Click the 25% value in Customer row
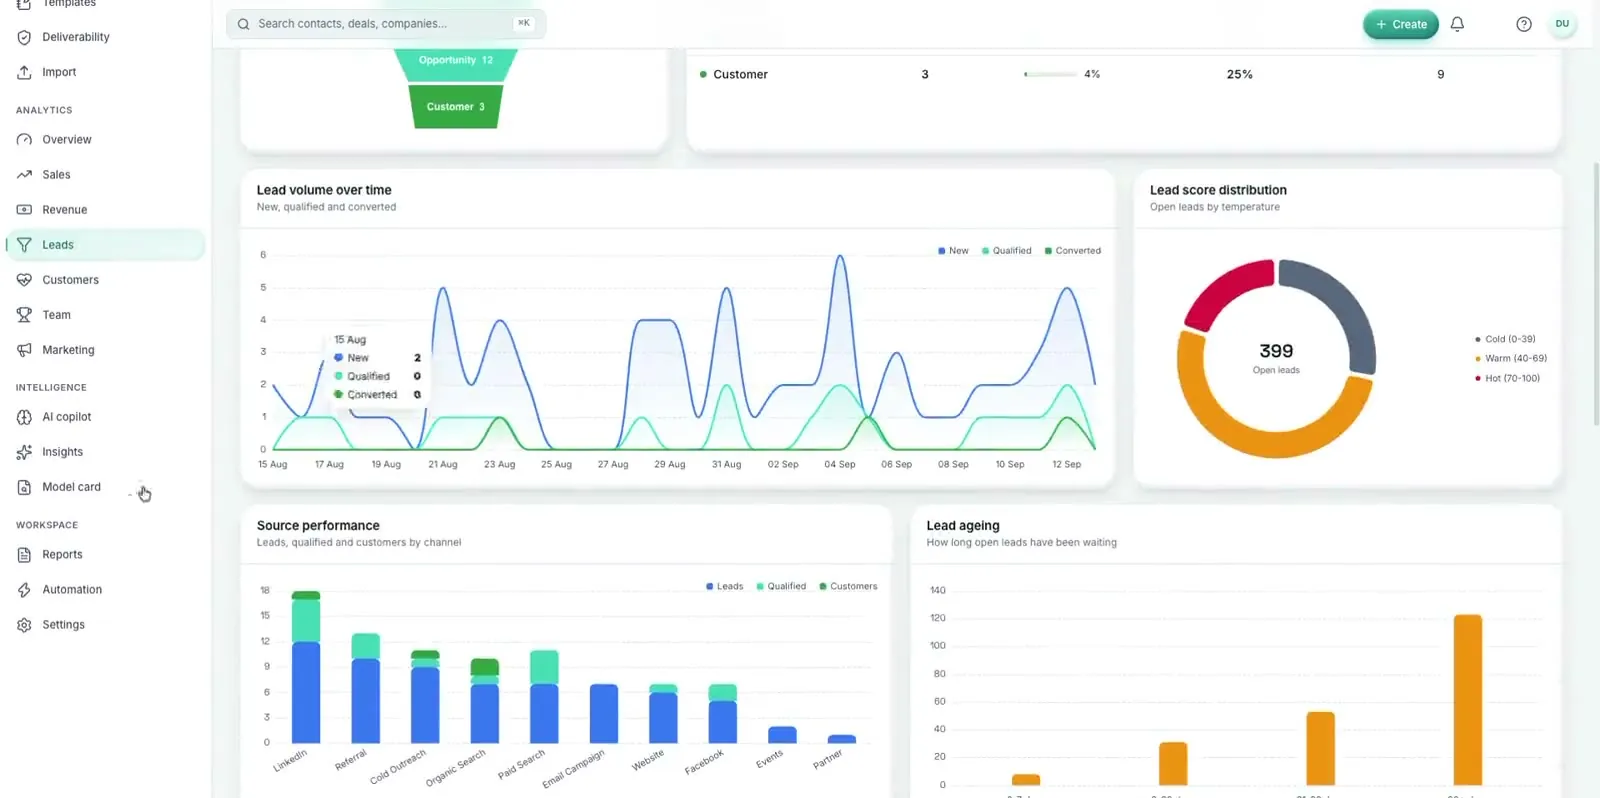 (x=1240, y=74)
